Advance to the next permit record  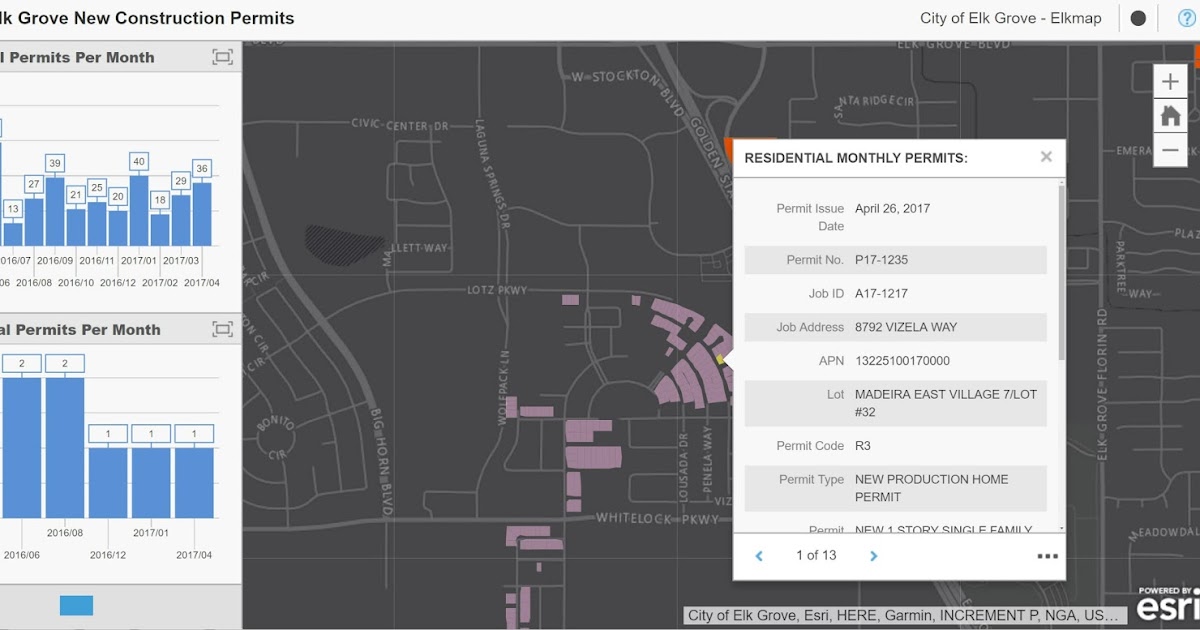tap(873, 555)
